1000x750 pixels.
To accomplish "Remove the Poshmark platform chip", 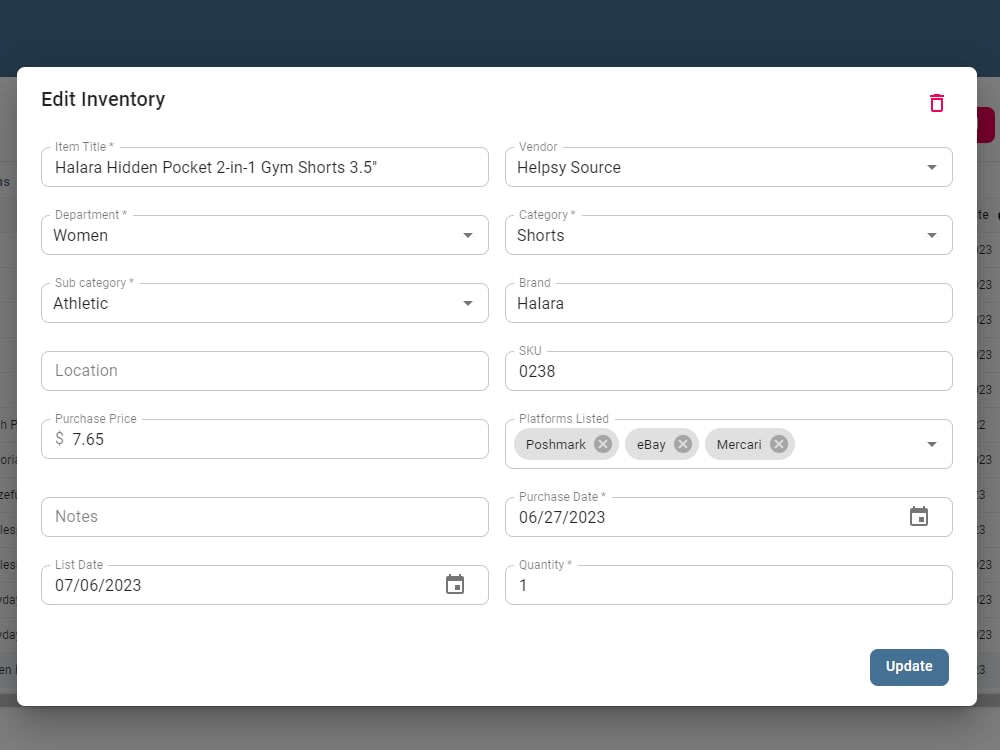I will click(603, 444).
